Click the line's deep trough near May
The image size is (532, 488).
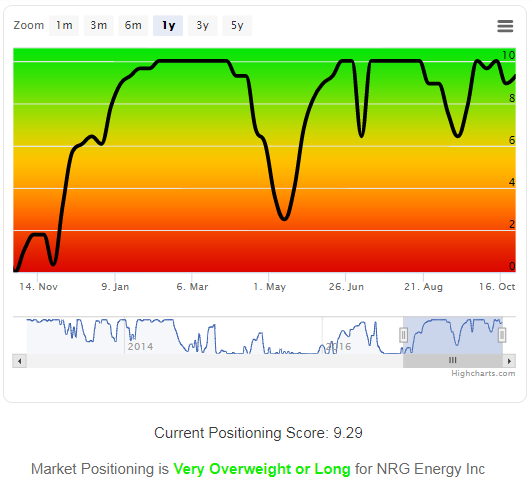pos(284,218)
